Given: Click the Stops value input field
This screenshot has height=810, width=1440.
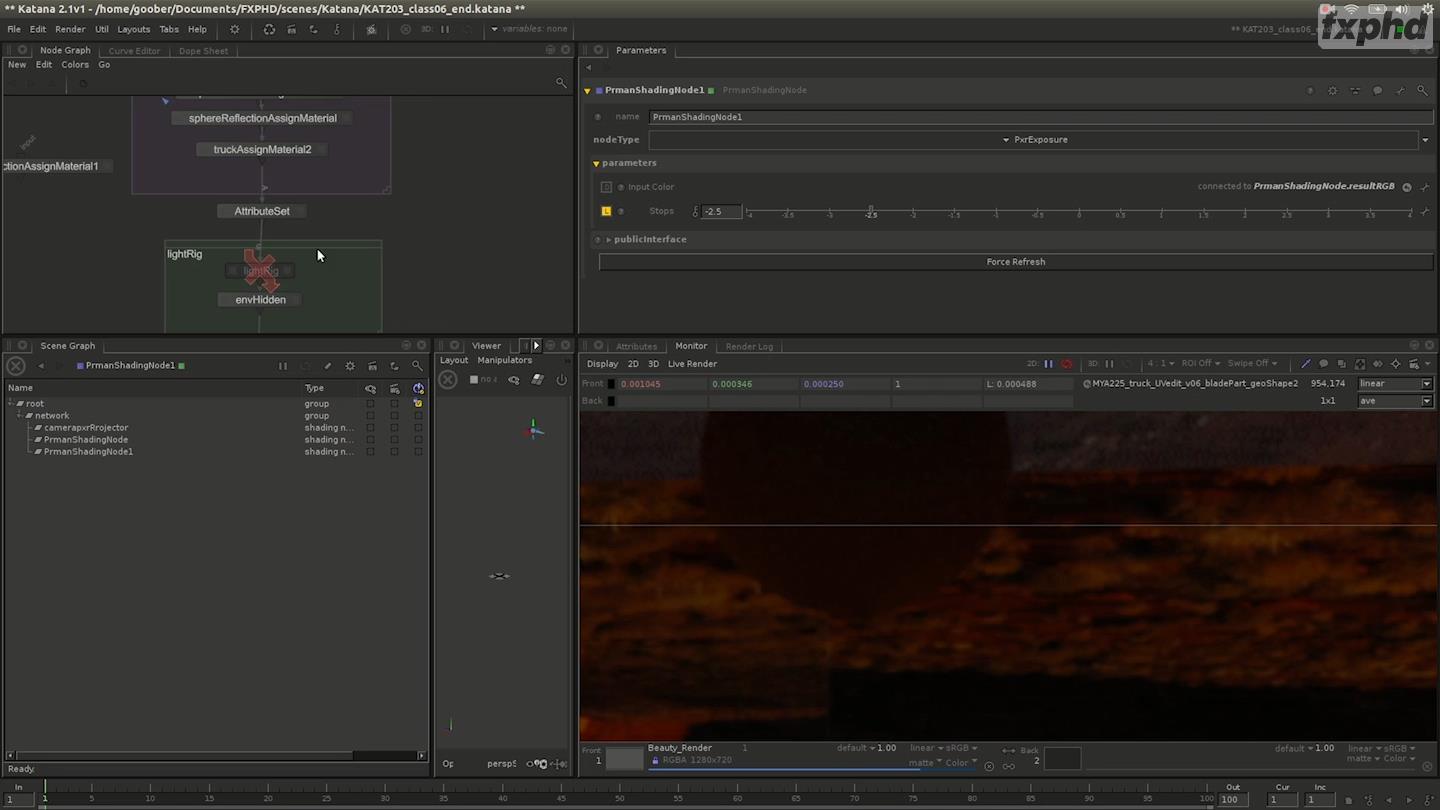Looking at the screenshot, I should pyautogui.click(x=721, y=212).
